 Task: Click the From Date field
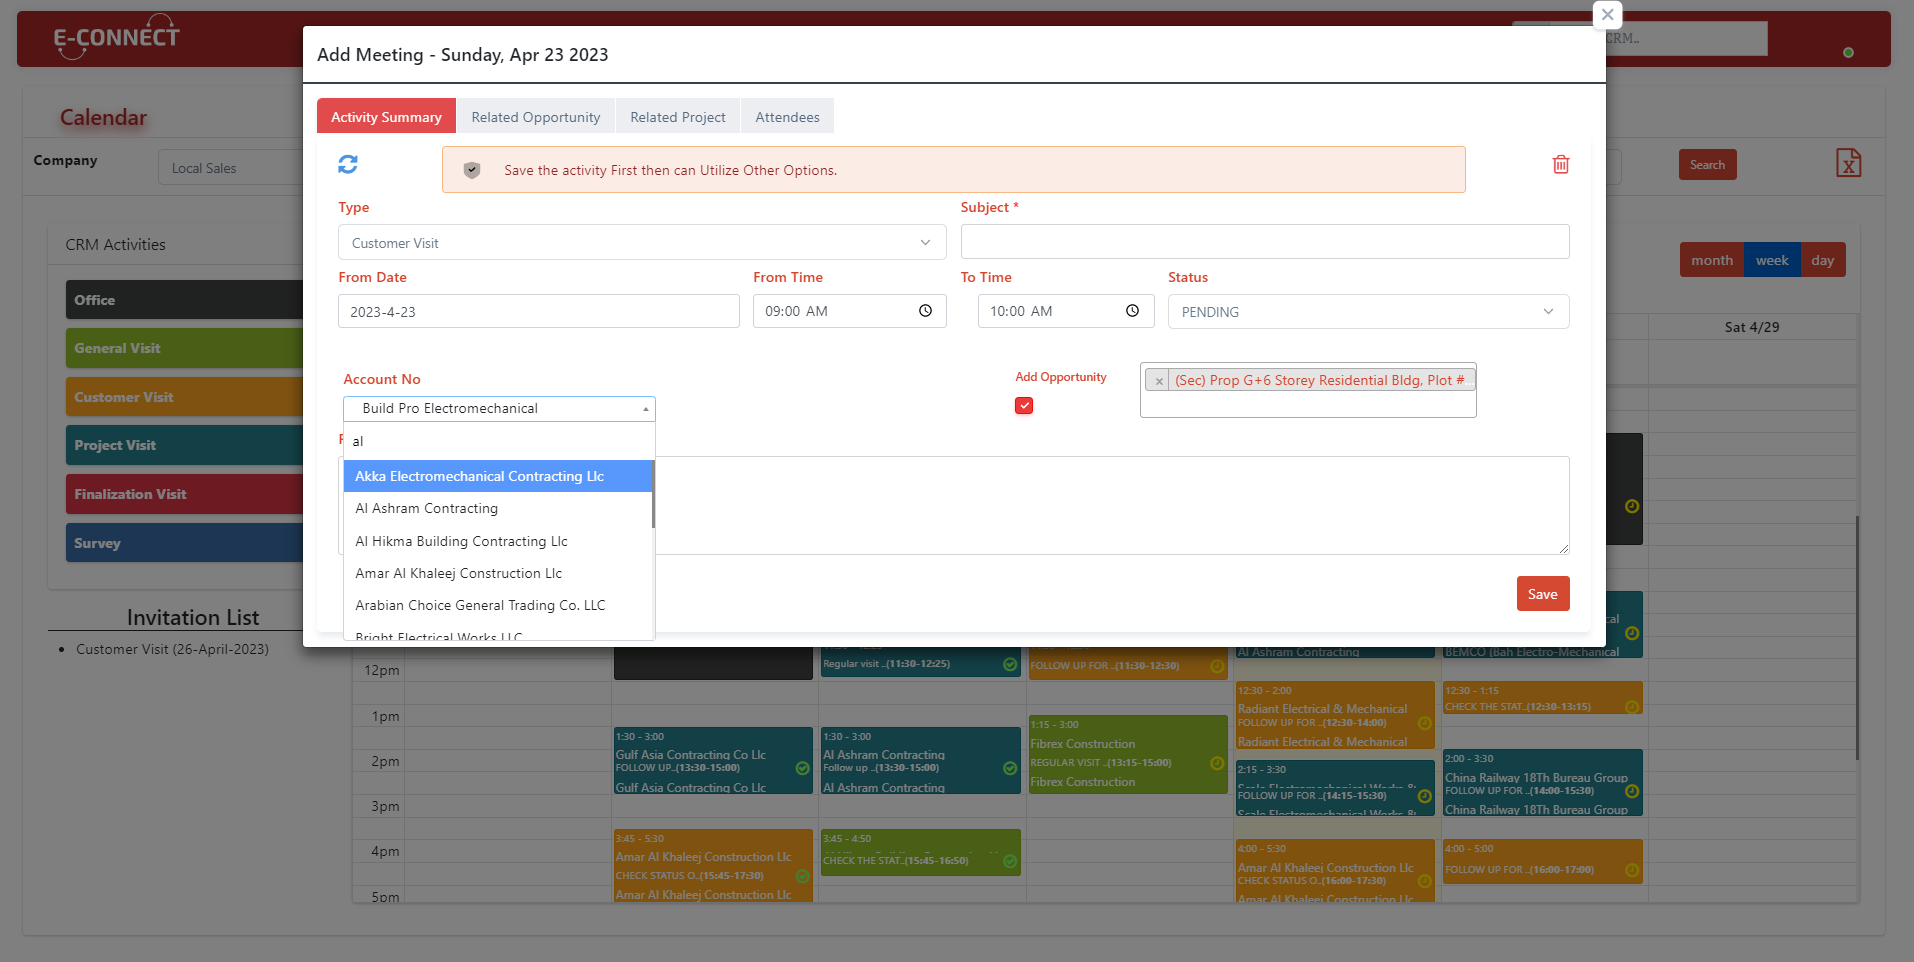point(539,311)
